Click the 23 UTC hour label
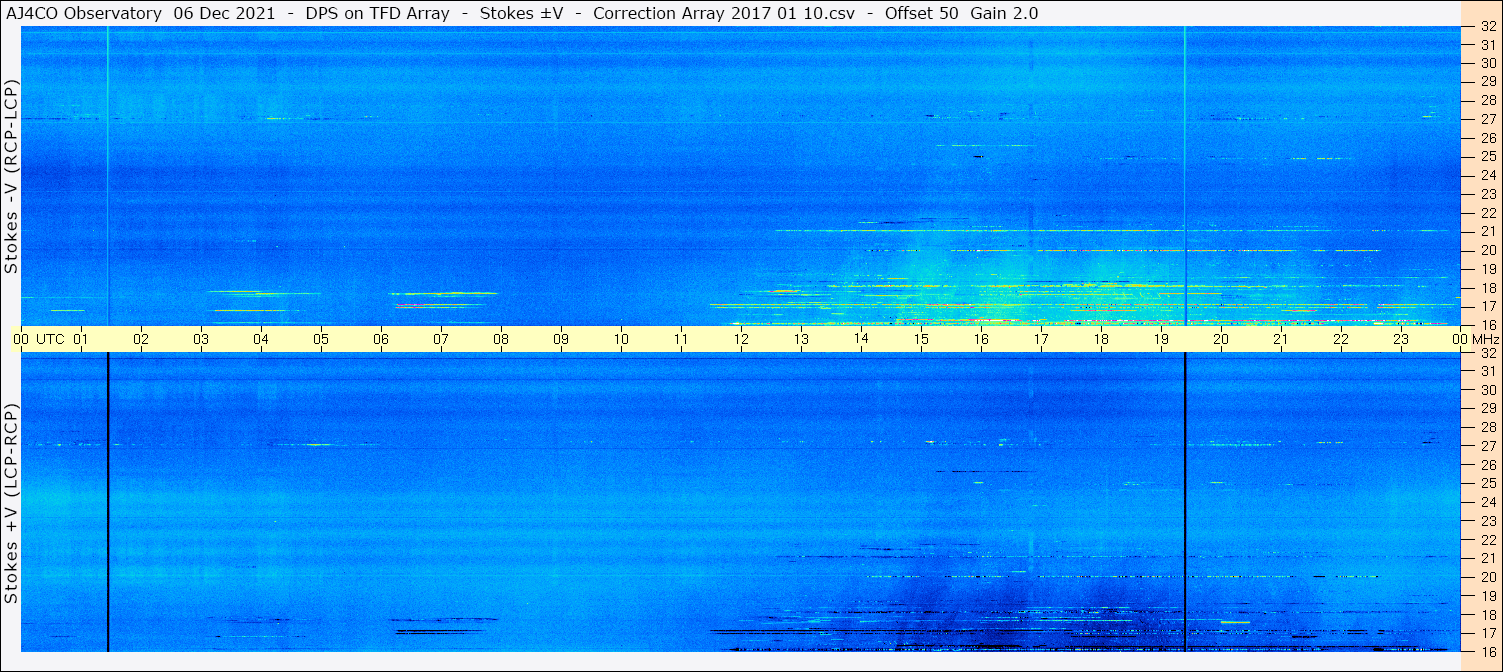This screenshot has width=1503, height=672. tap(1401, 339)
